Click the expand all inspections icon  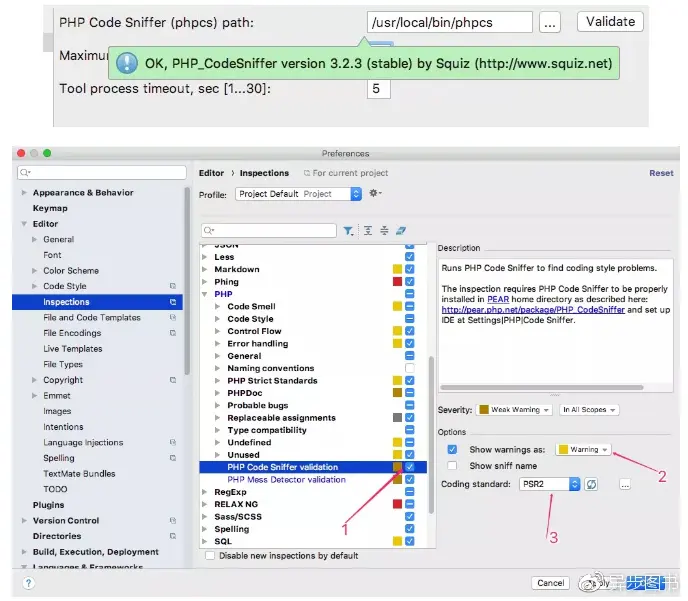coord(368,231)
